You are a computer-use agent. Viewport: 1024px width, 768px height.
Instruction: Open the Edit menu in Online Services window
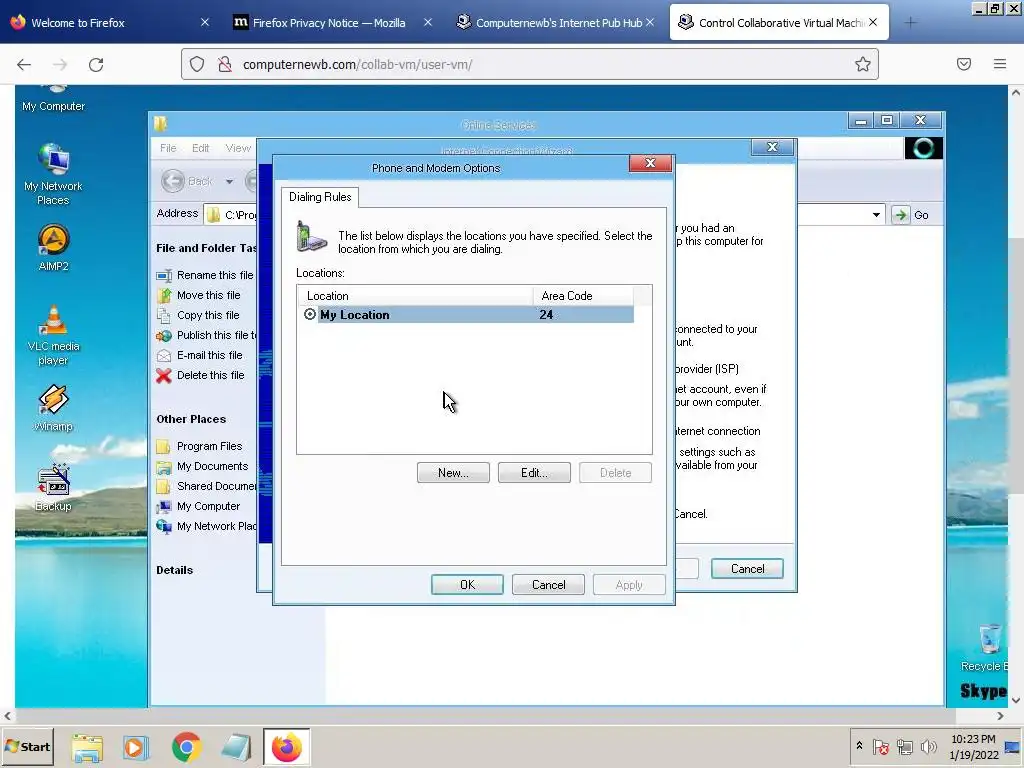click(x=200, y=148)
